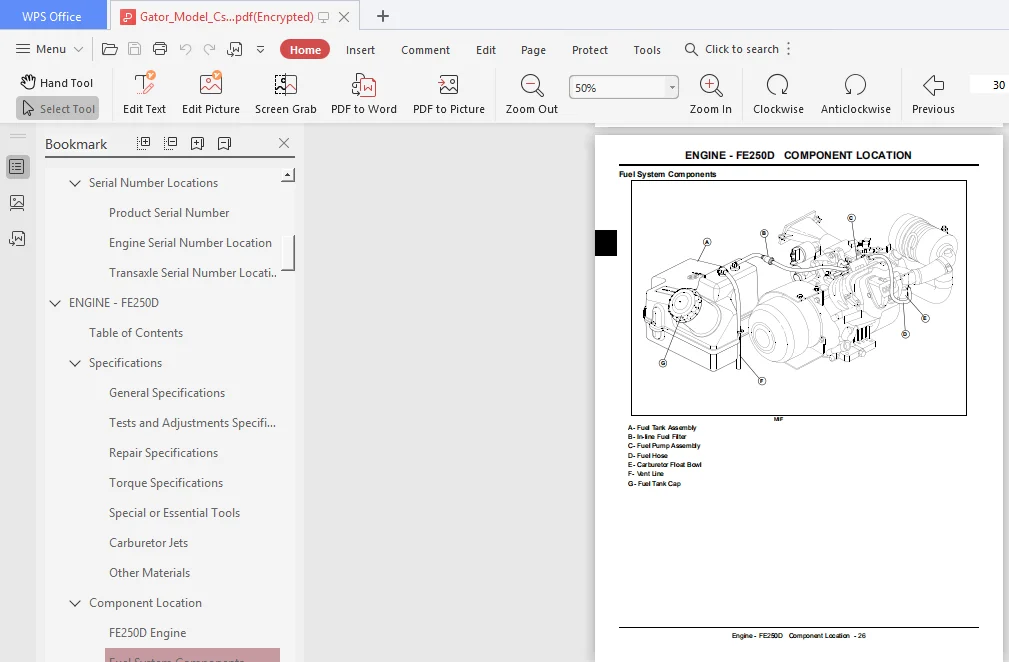Select the Hand Tool

(57, 82)
